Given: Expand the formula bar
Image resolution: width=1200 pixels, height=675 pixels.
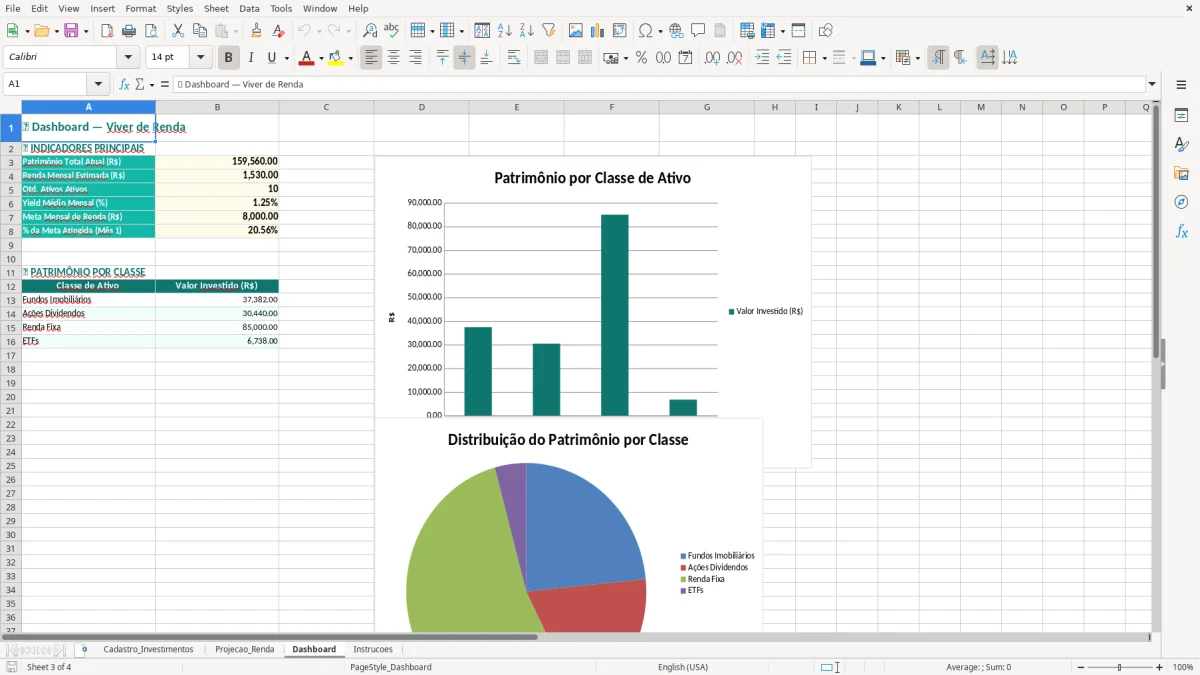Looking at the screenshot, I should tap(1152, 85).
